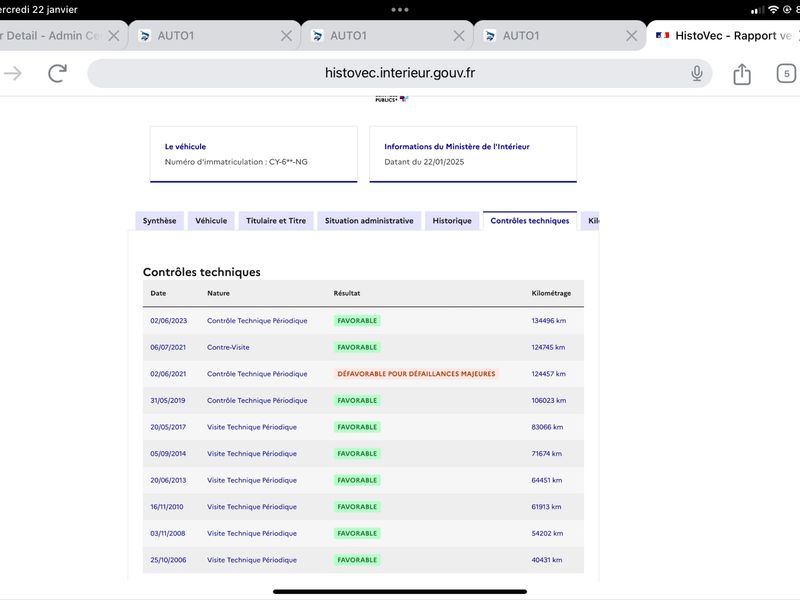Select the date 02/06/2023

tap(168, 321)
